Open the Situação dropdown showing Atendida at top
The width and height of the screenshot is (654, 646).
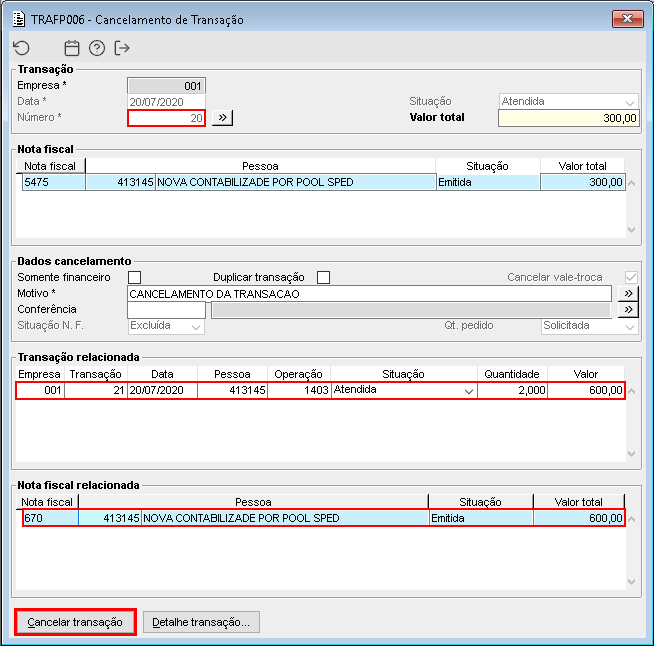pyautogui.click(x=568, y=101)
